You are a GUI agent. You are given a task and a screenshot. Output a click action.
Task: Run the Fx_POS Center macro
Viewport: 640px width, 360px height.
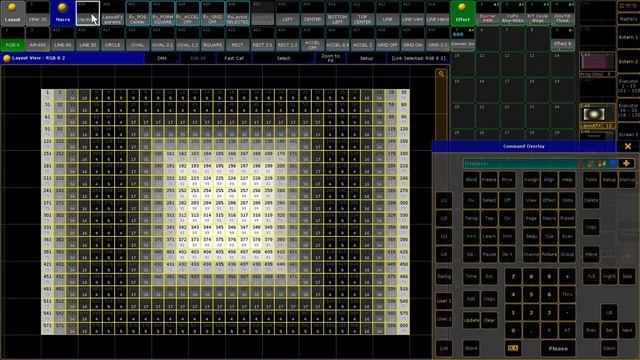click(138, 13)
